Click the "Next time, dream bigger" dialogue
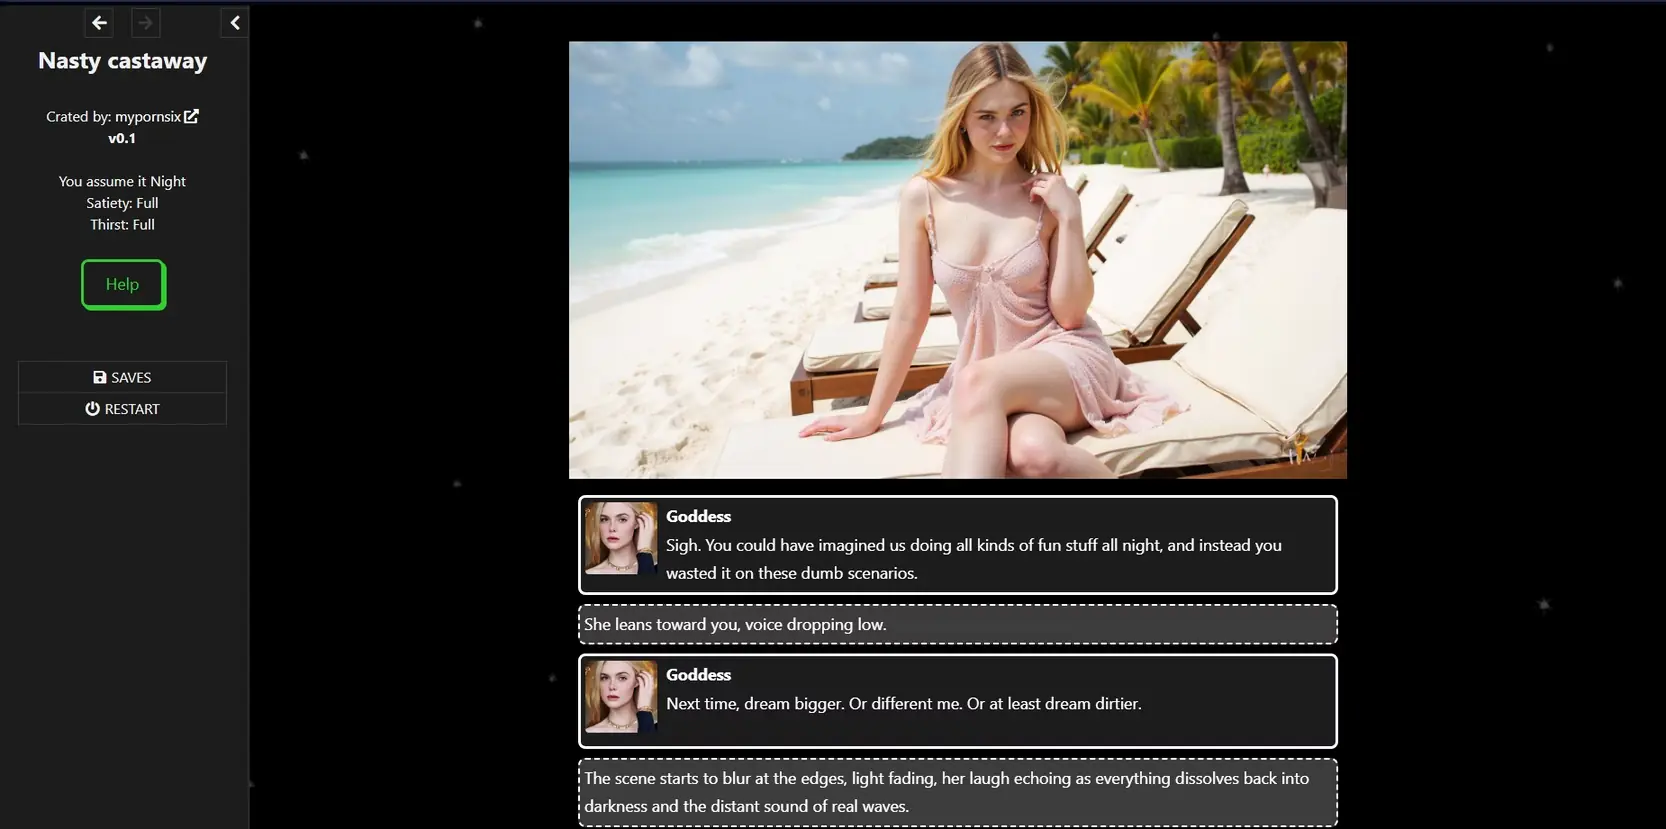Image resolution: width=1666 pixels, height=829 pixels. coord(903,704)
